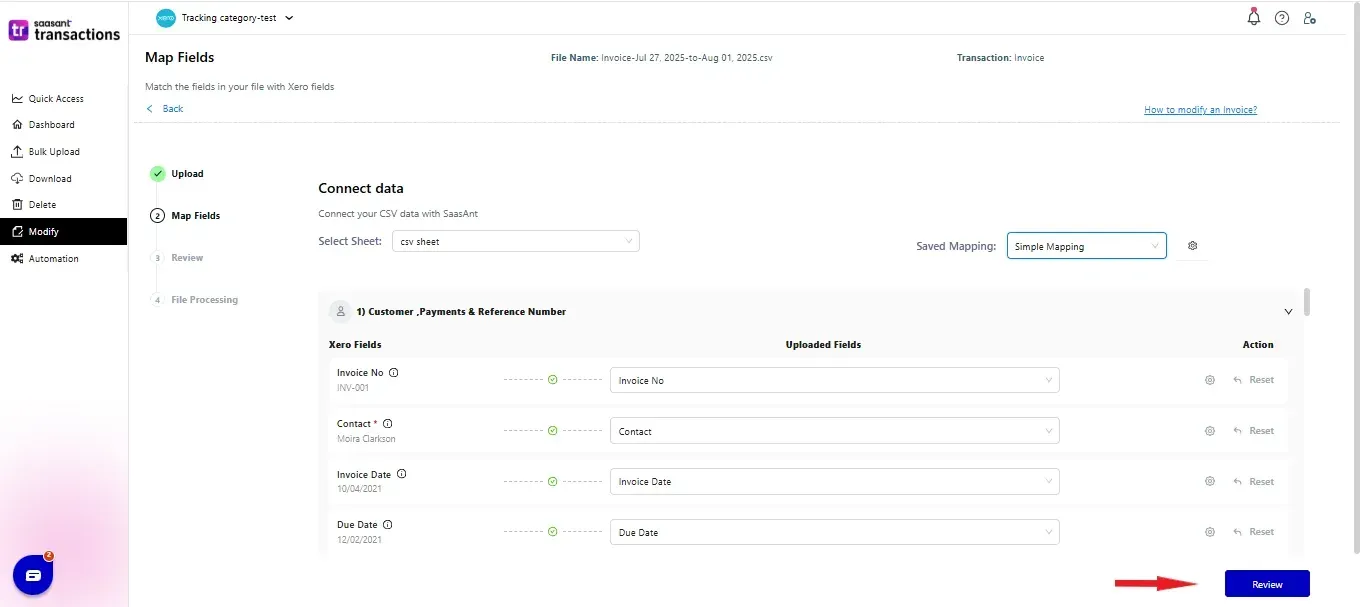Viewport: 1360px width, 607px height.
Task: Click the info icon beside Invoice No
Action: pos(393,373)
